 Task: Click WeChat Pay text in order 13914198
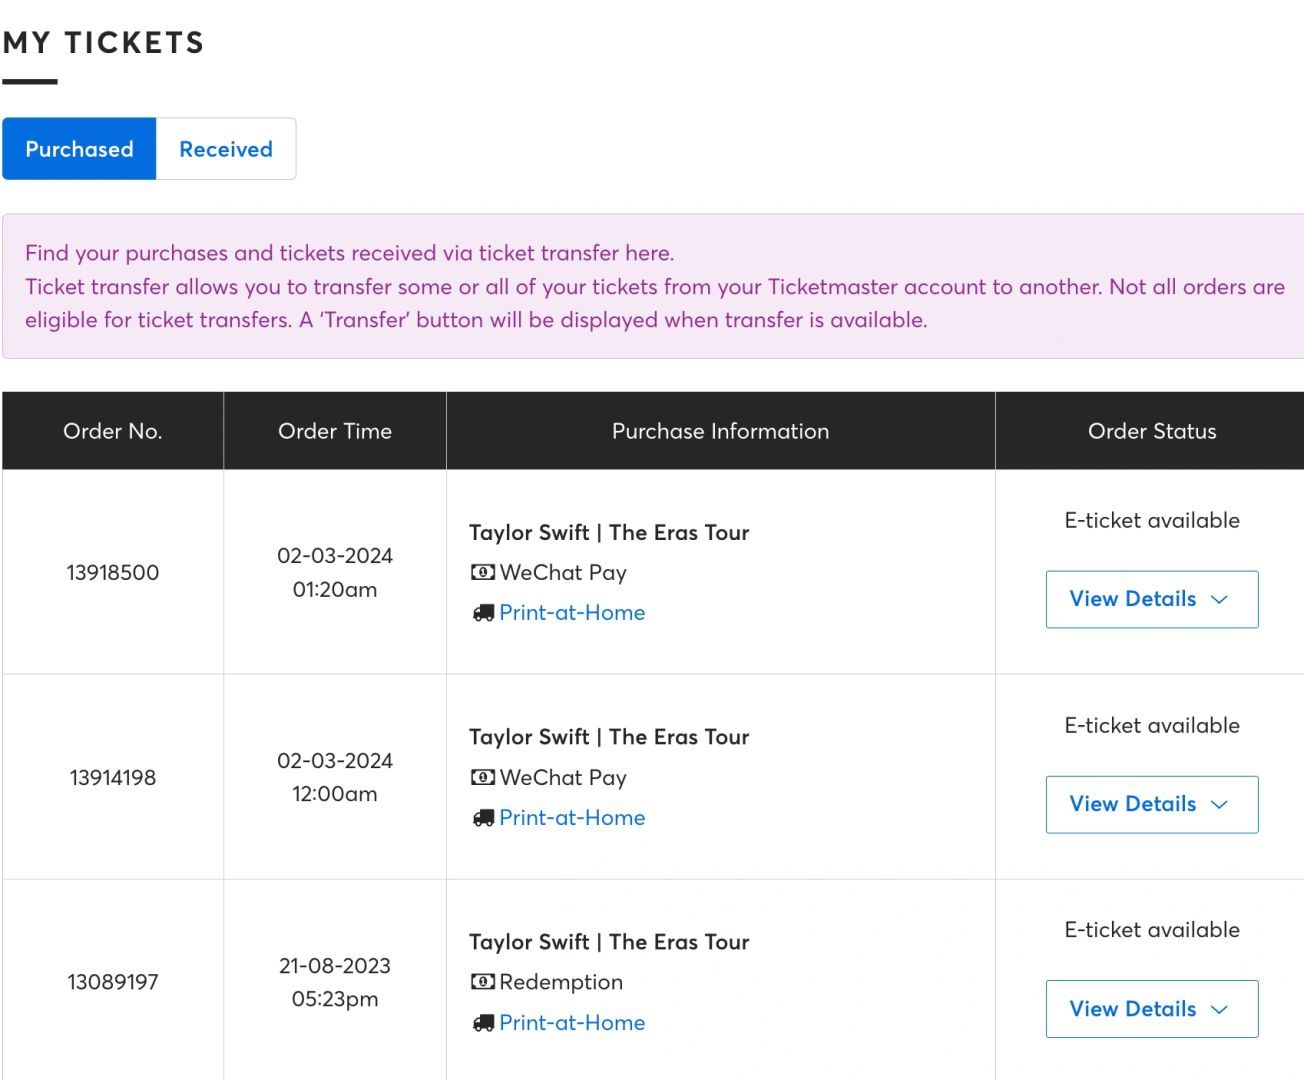(563, 777)
